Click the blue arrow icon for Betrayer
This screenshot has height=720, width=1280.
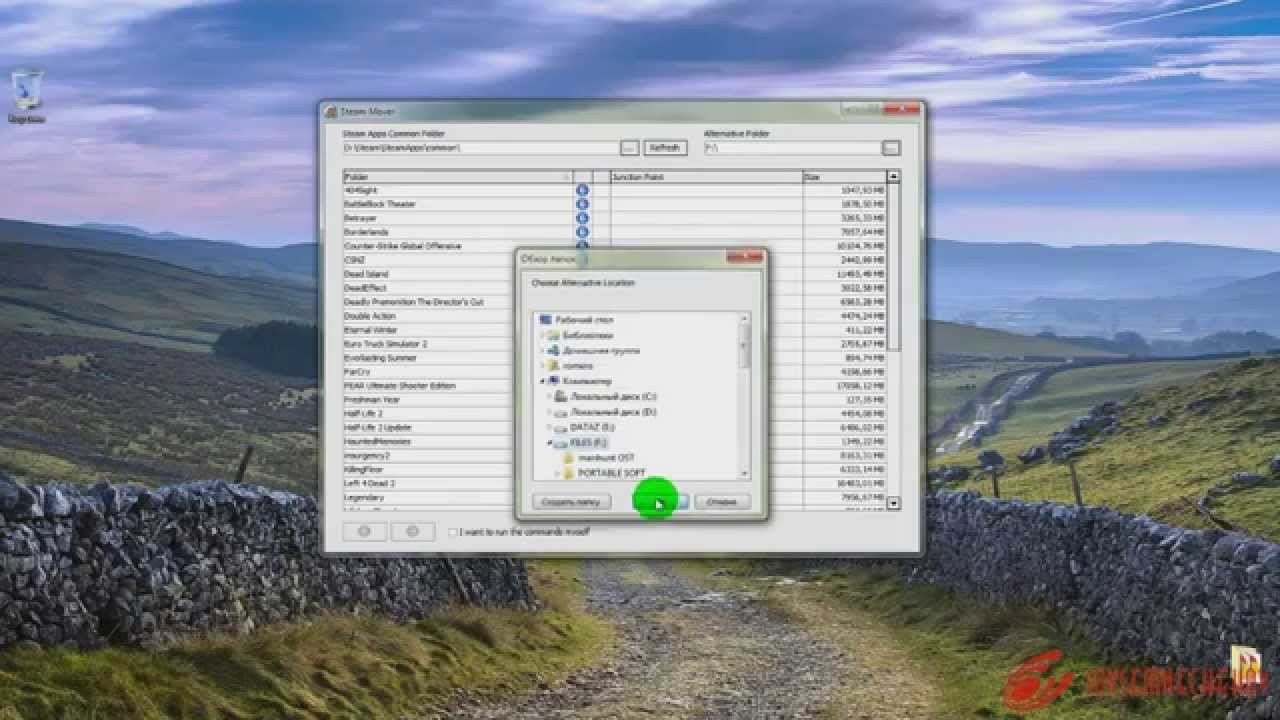tap(582, 218)
